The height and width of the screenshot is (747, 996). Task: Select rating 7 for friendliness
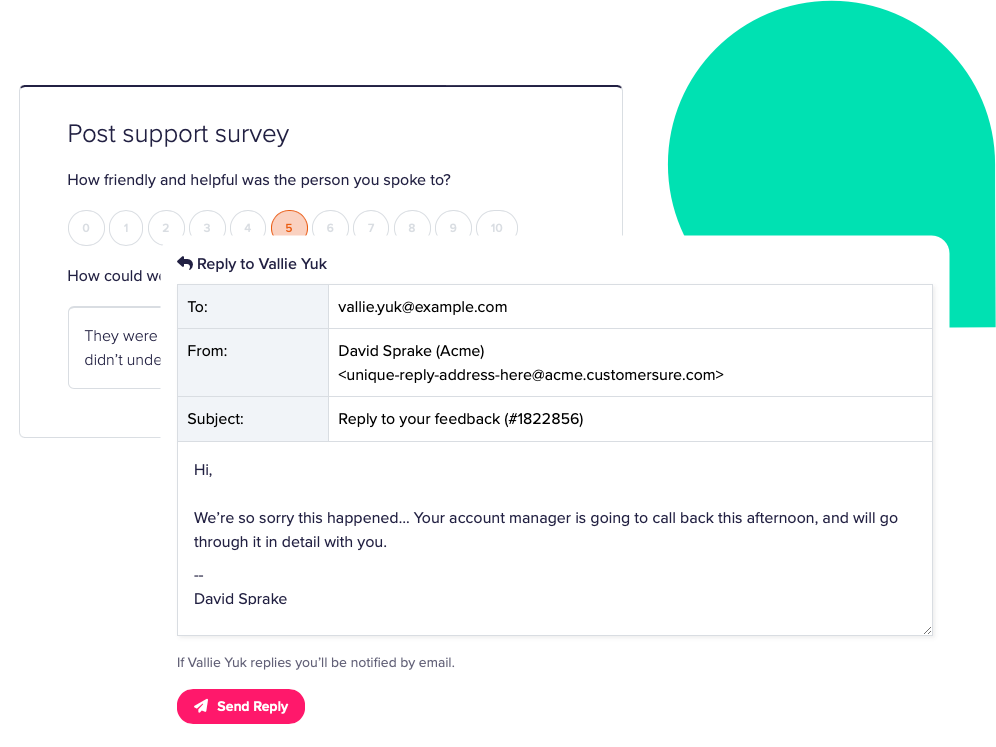pyautogui.click(x=371, y=228)
